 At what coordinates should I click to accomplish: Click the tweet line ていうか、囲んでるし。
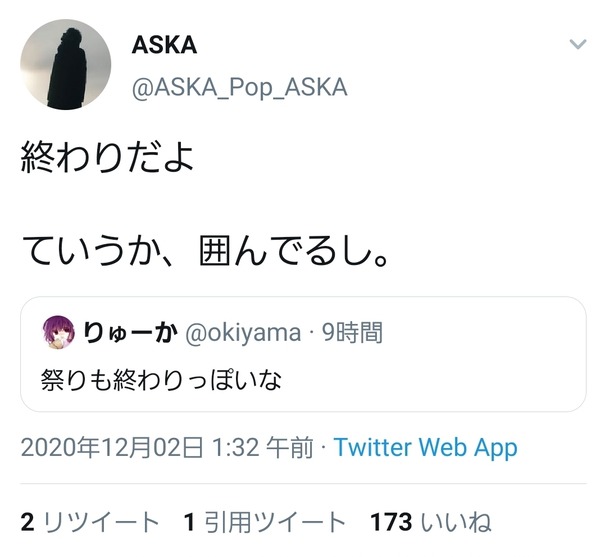click(x=205, y=251)
